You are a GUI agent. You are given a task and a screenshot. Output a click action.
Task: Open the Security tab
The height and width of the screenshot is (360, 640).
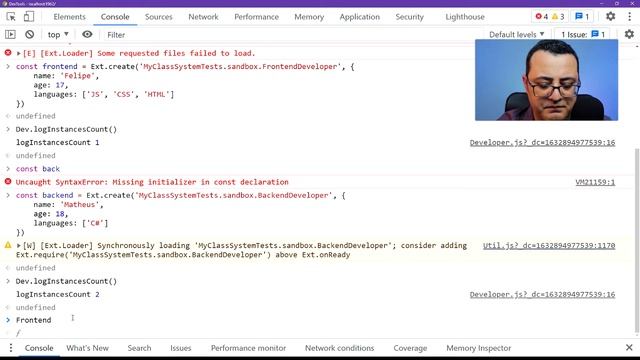(409, 17)
